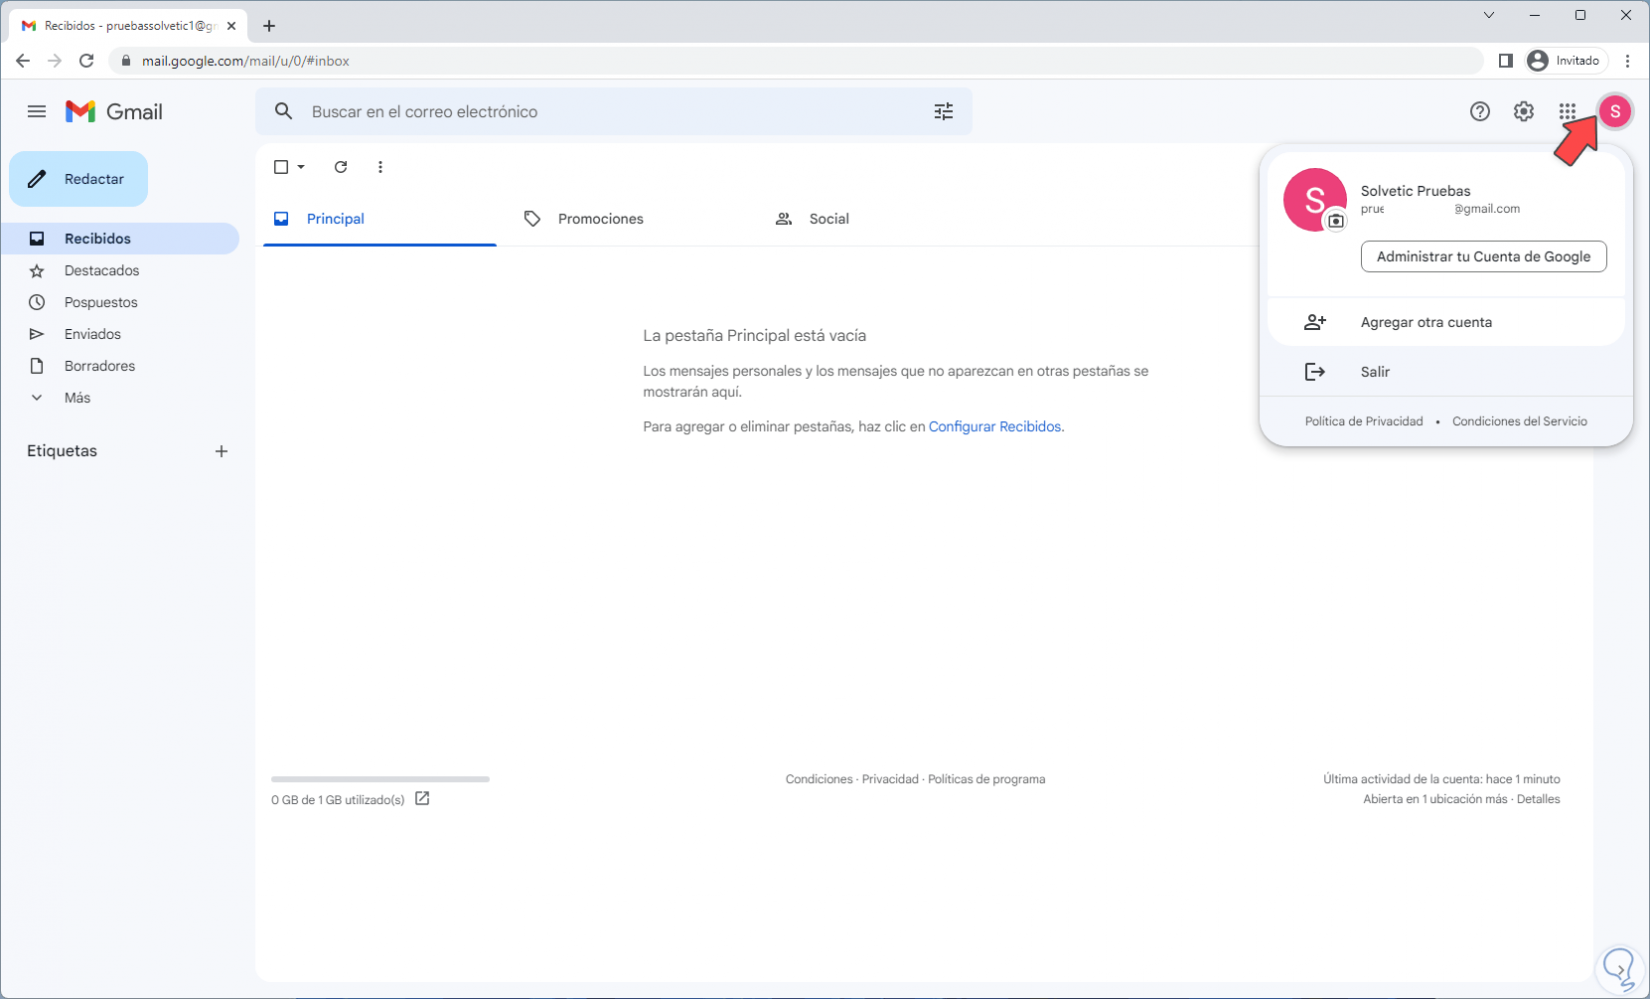Open the main menu hamburger icon
This screenshot has width=1650, height=999.
coord(37,111)
